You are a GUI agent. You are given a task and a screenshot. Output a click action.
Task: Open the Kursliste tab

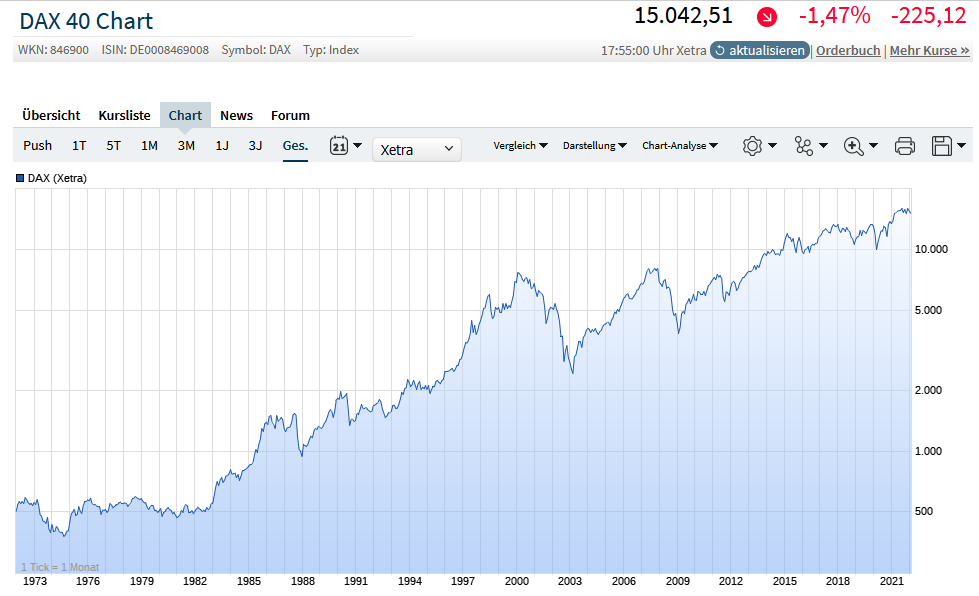click(124, 115)
